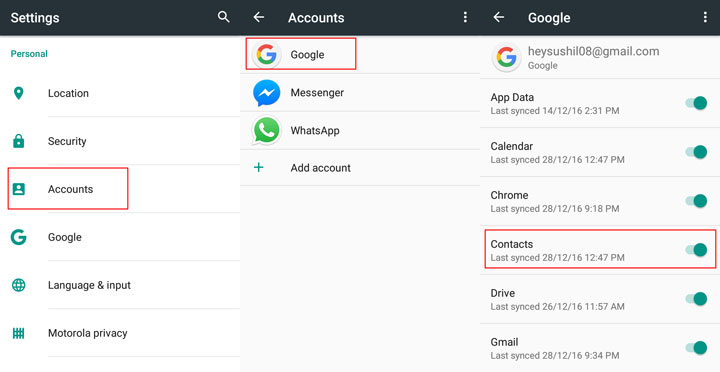Tap the heysushil08@gmail.com address
Viewport: 720px width, 372px height.
(x=593, y=51)
